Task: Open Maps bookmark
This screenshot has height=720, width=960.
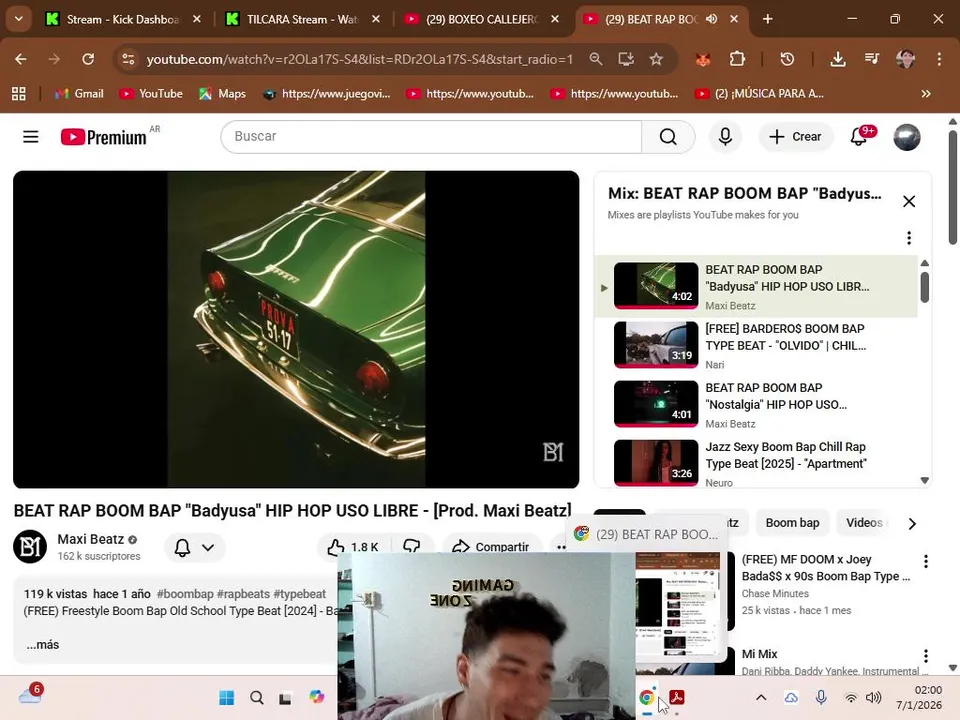Action: tap(222, 94)
